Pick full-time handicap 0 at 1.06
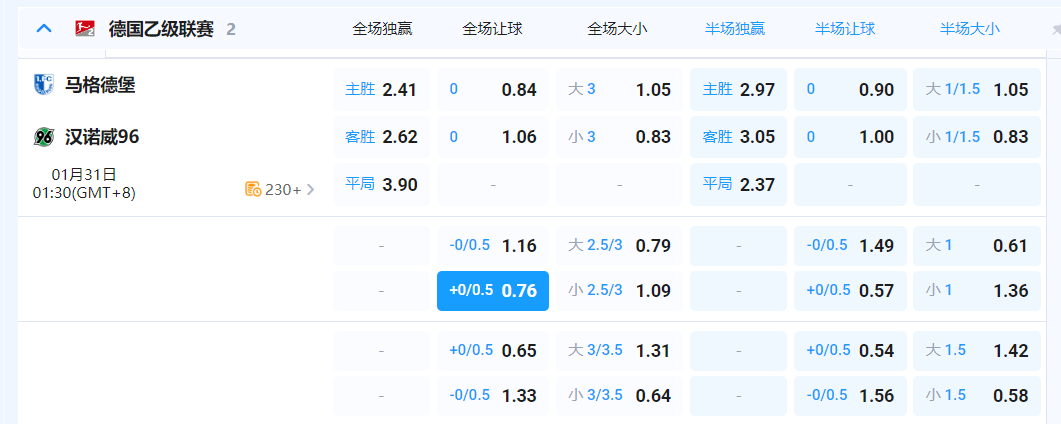The height and width of the screenshot is (424, 1061). [493, 137]
